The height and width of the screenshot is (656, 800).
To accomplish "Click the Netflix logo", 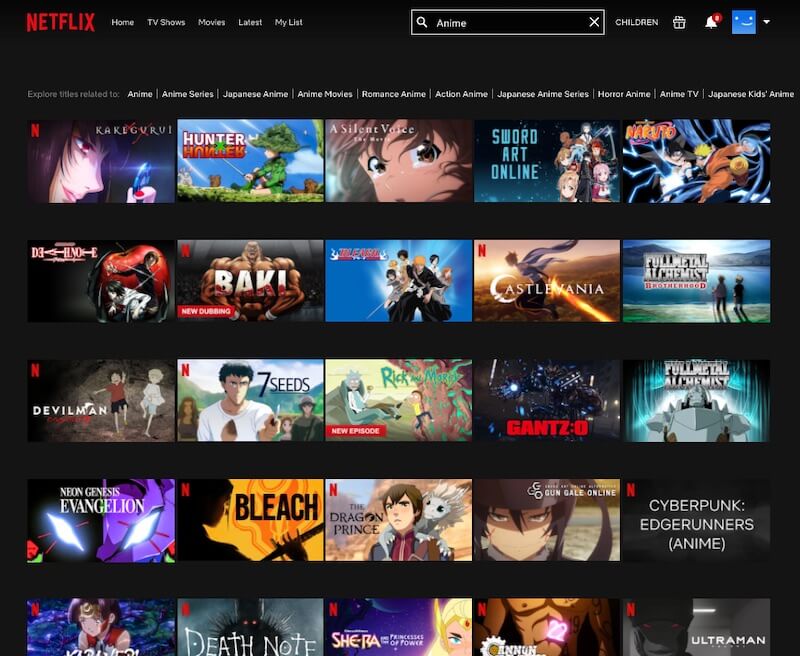I will click(x=61, y=22).
